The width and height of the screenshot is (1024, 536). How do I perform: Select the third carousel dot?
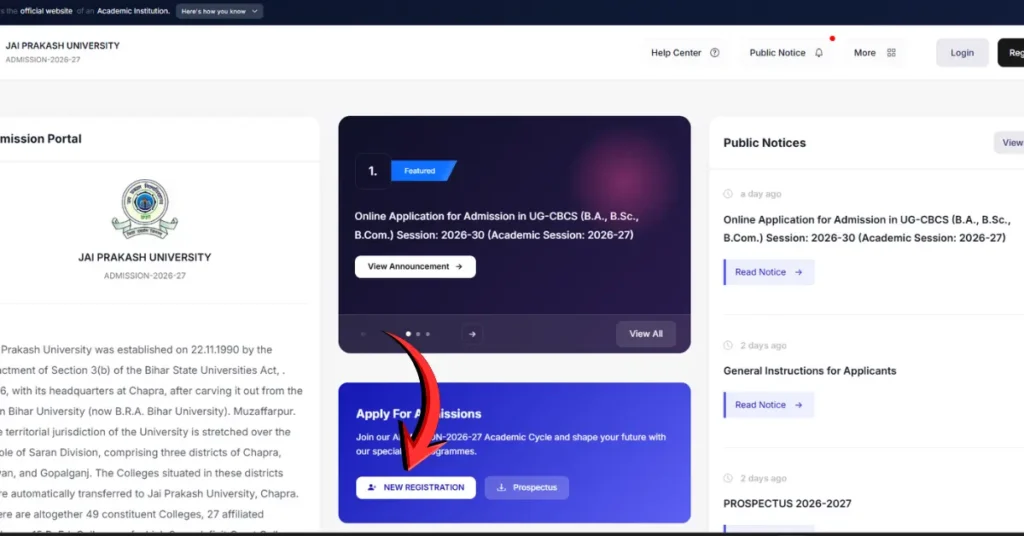click(x=428, y=334)
